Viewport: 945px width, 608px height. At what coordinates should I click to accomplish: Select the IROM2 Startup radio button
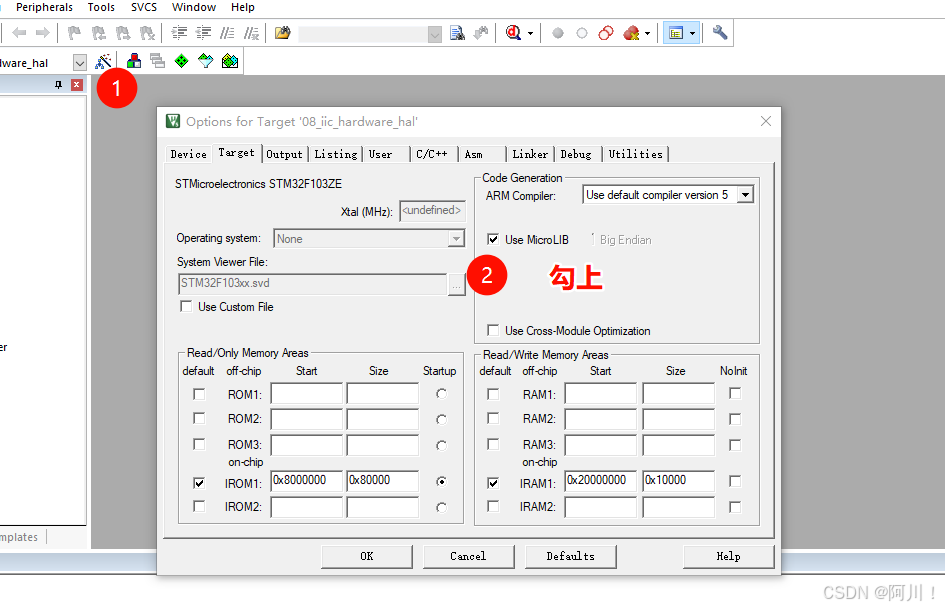442,507
